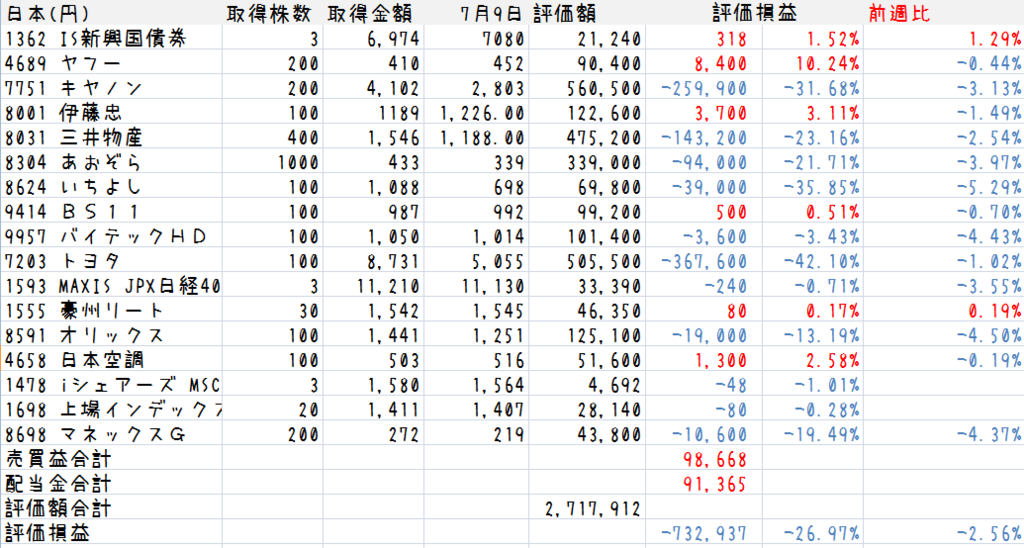Select the 1362 IS新興国債券 row name
The image size is (1024, 548).
(x=96, y=39)
